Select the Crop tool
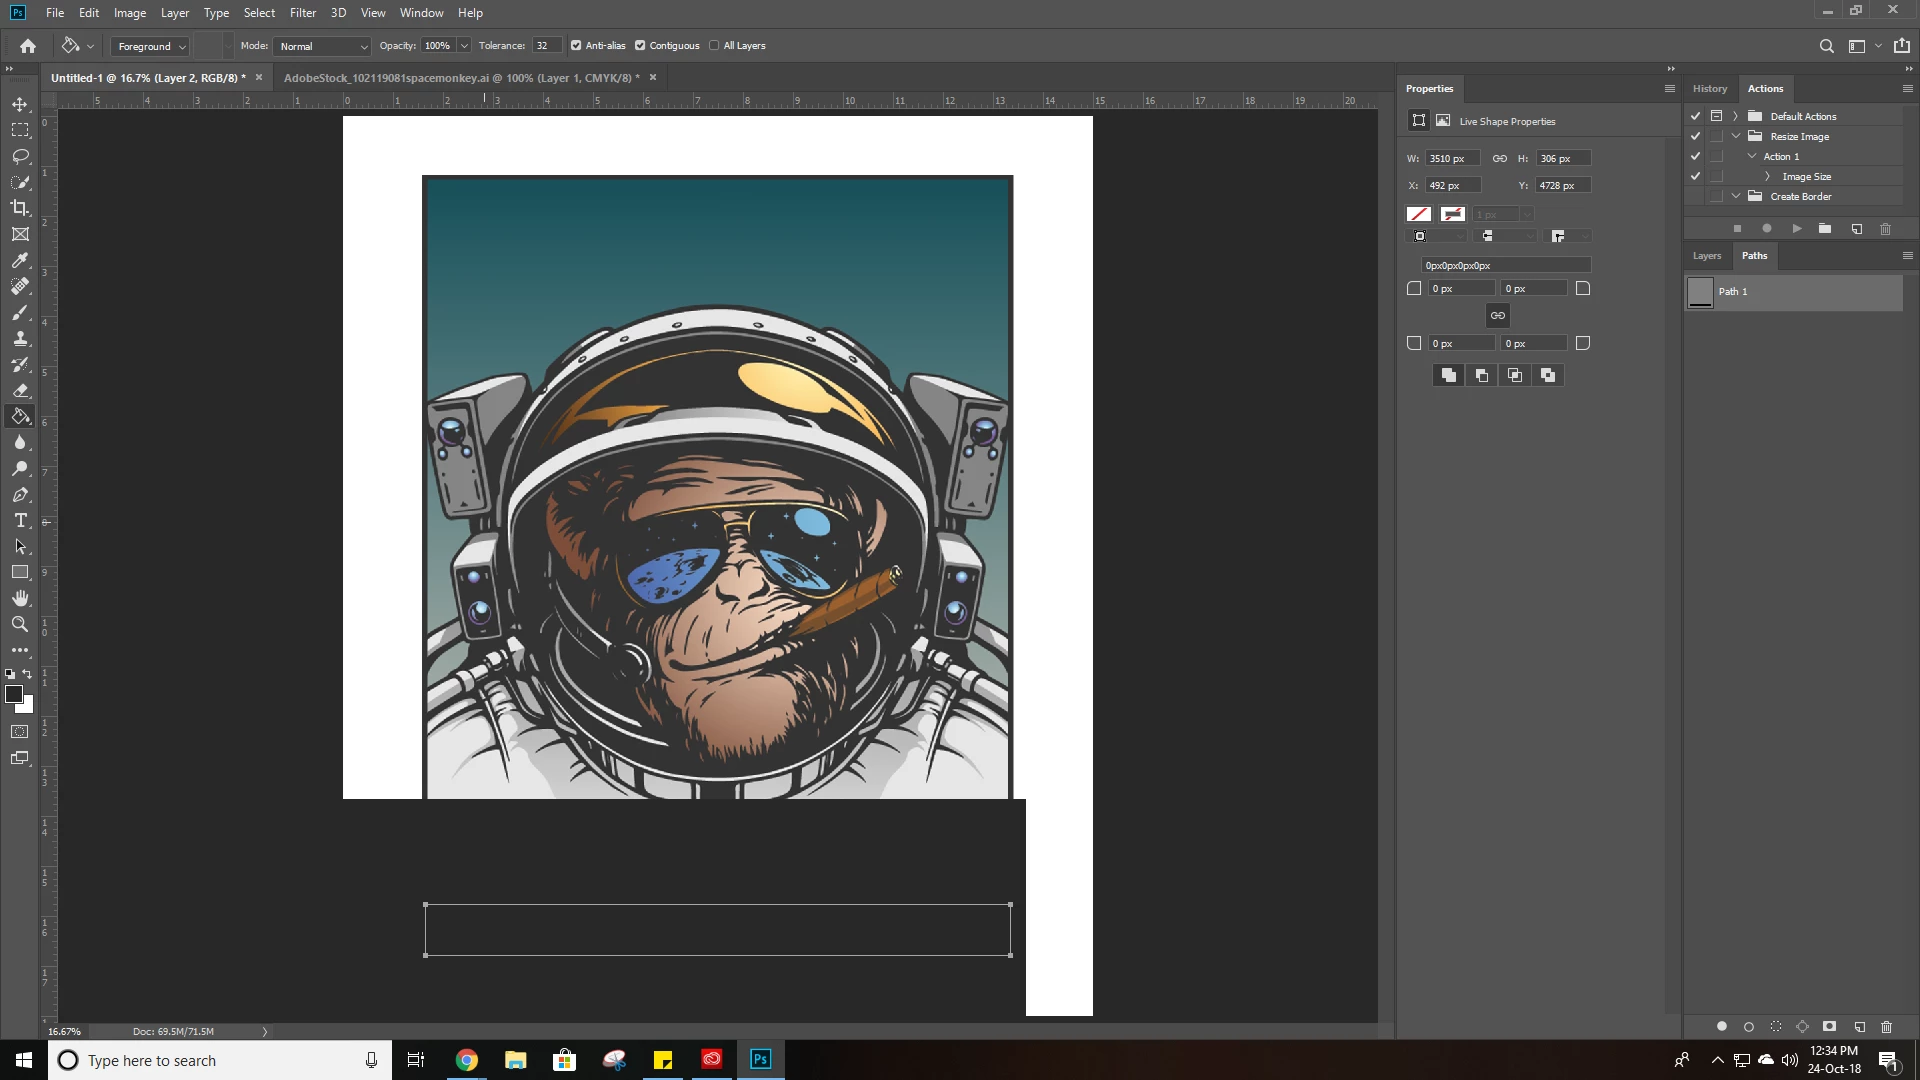1920x1080 pixels. 20,208
